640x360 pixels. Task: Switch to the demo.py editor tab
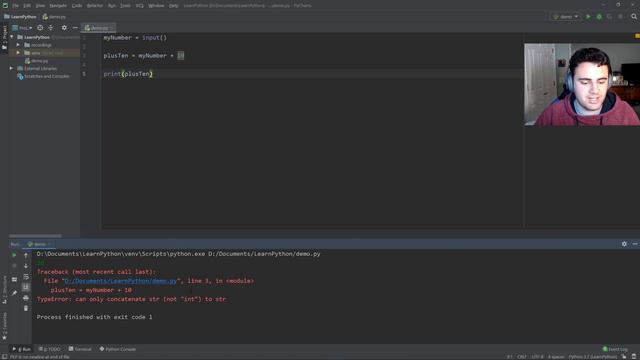[x=98, y=28]
